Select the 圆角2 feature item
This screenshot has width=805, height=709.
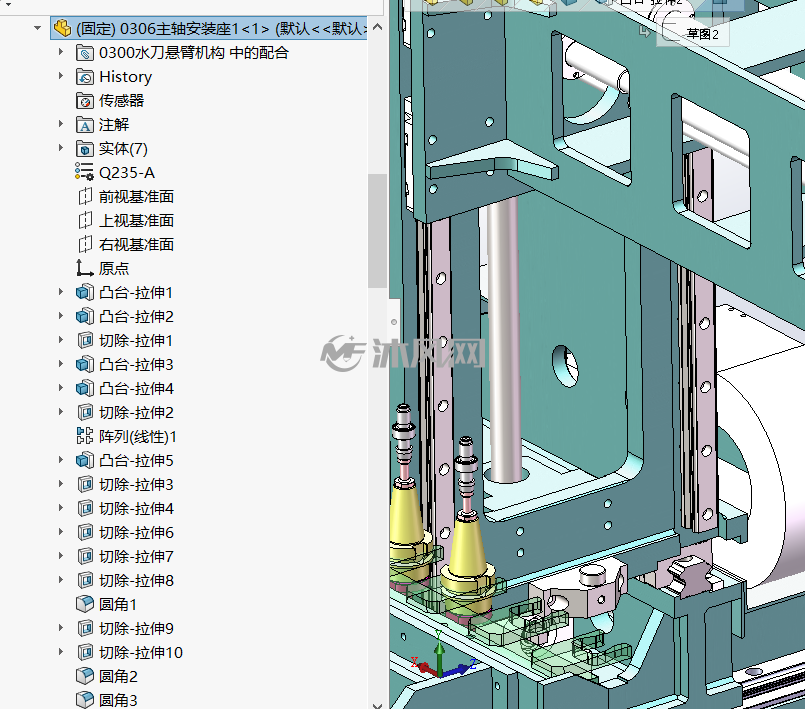tap(107, 676)
